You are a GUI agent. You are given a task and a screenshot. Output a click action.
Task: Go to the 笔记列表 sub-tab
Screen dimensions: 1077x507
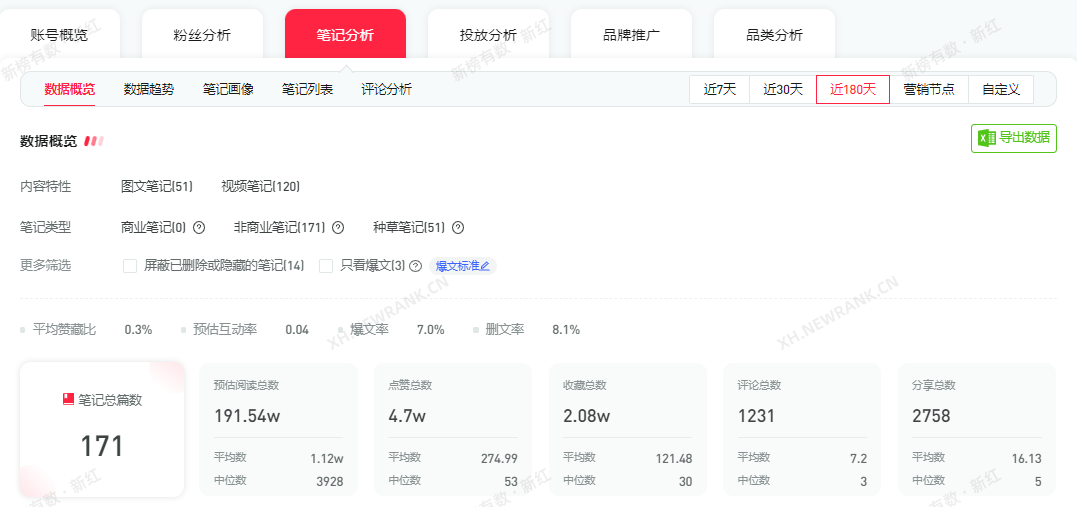point(308,89)
